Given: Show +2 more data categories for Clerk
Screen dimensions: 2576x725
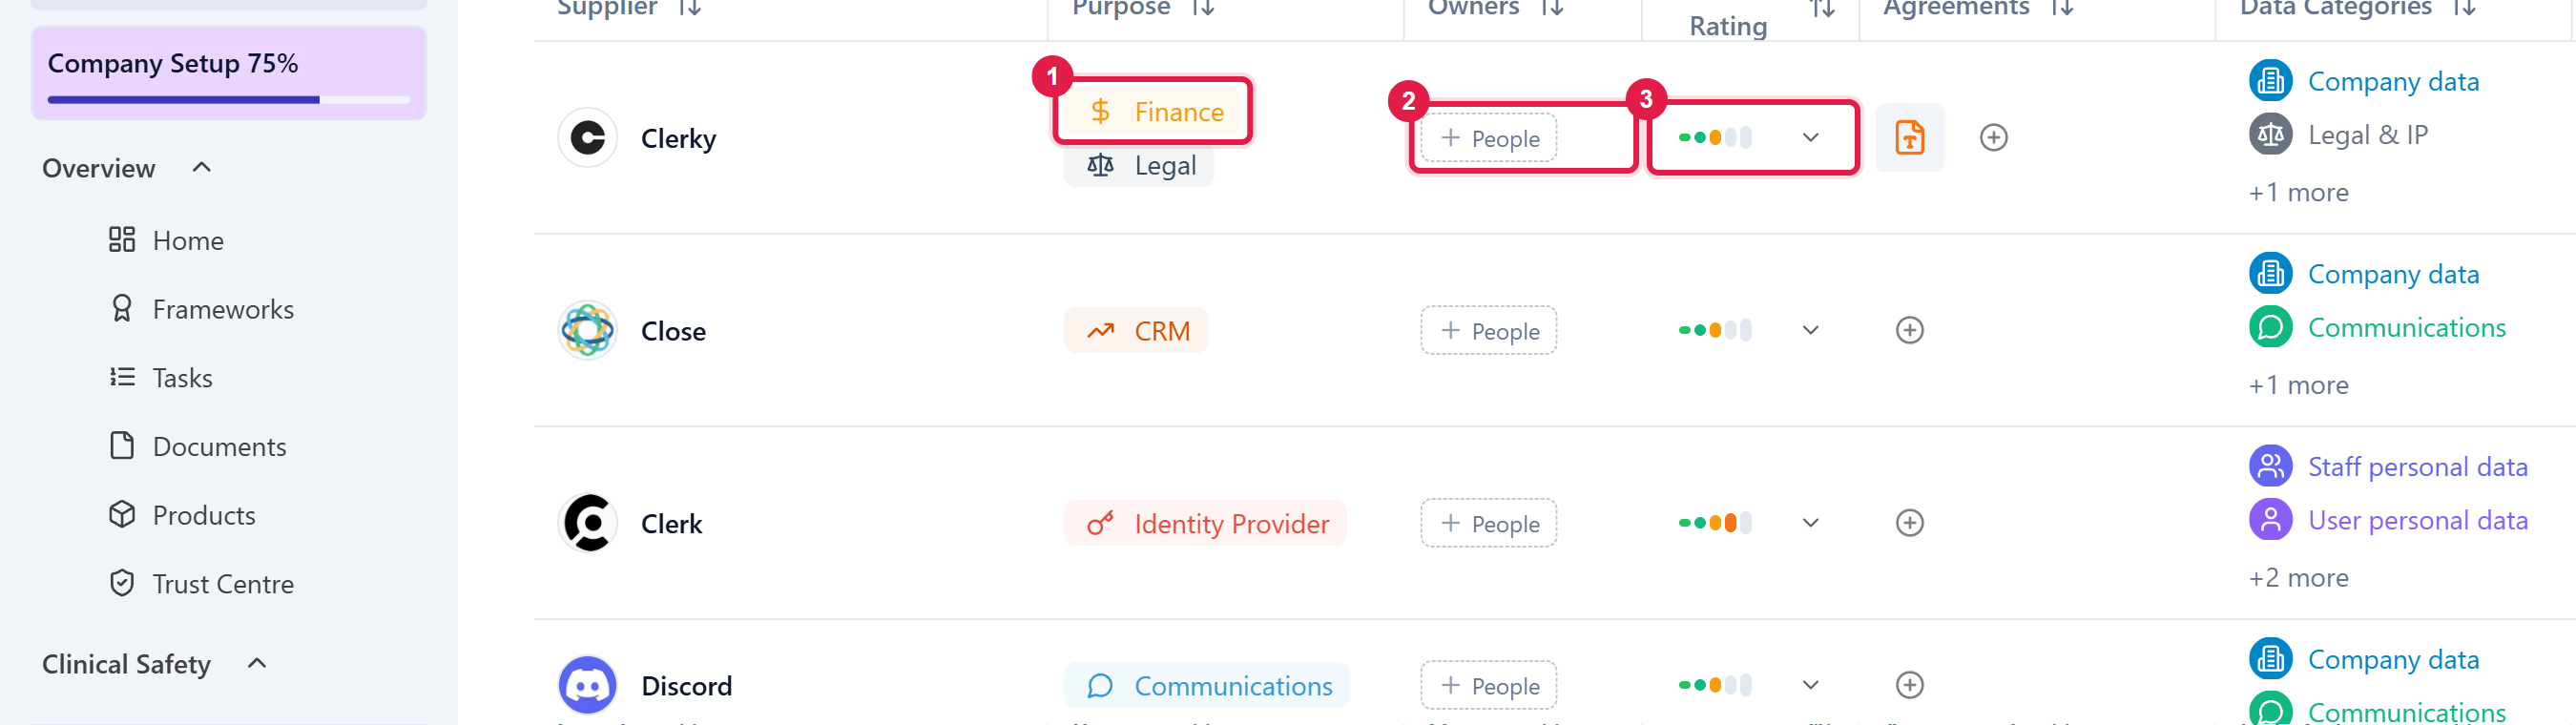Looking at the screenshot, I should (2298, 578).
